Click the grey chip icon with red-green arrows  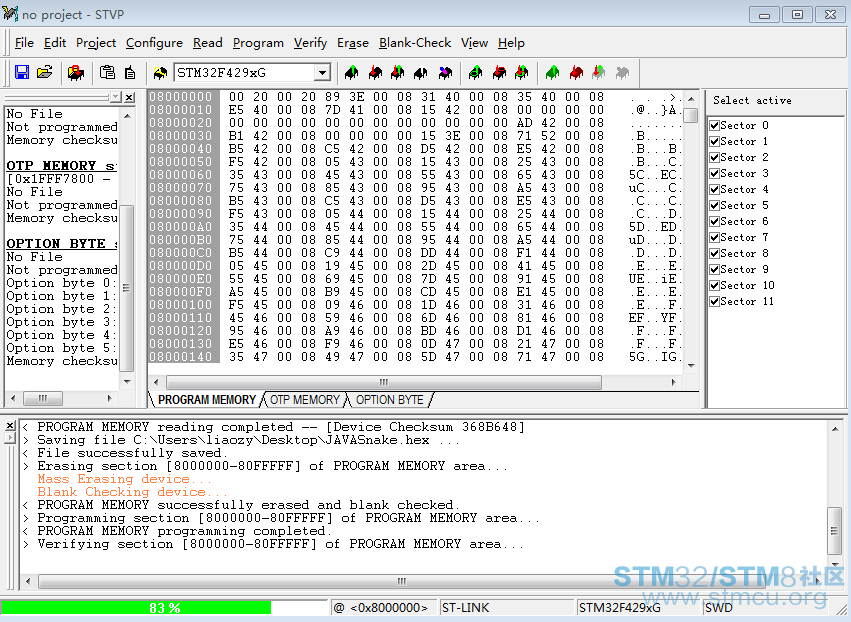pos(599,72)
